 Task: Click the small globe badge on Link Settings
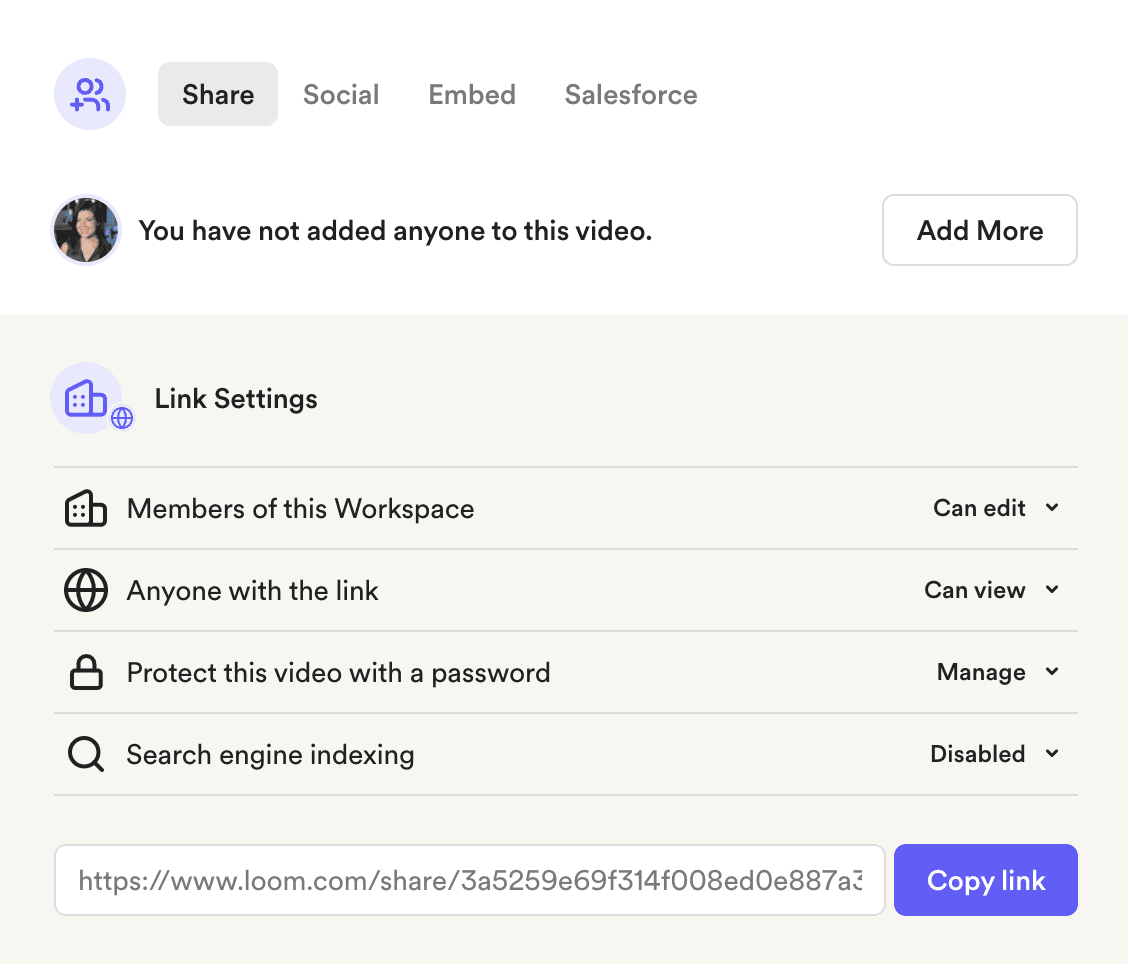[122, 418]
